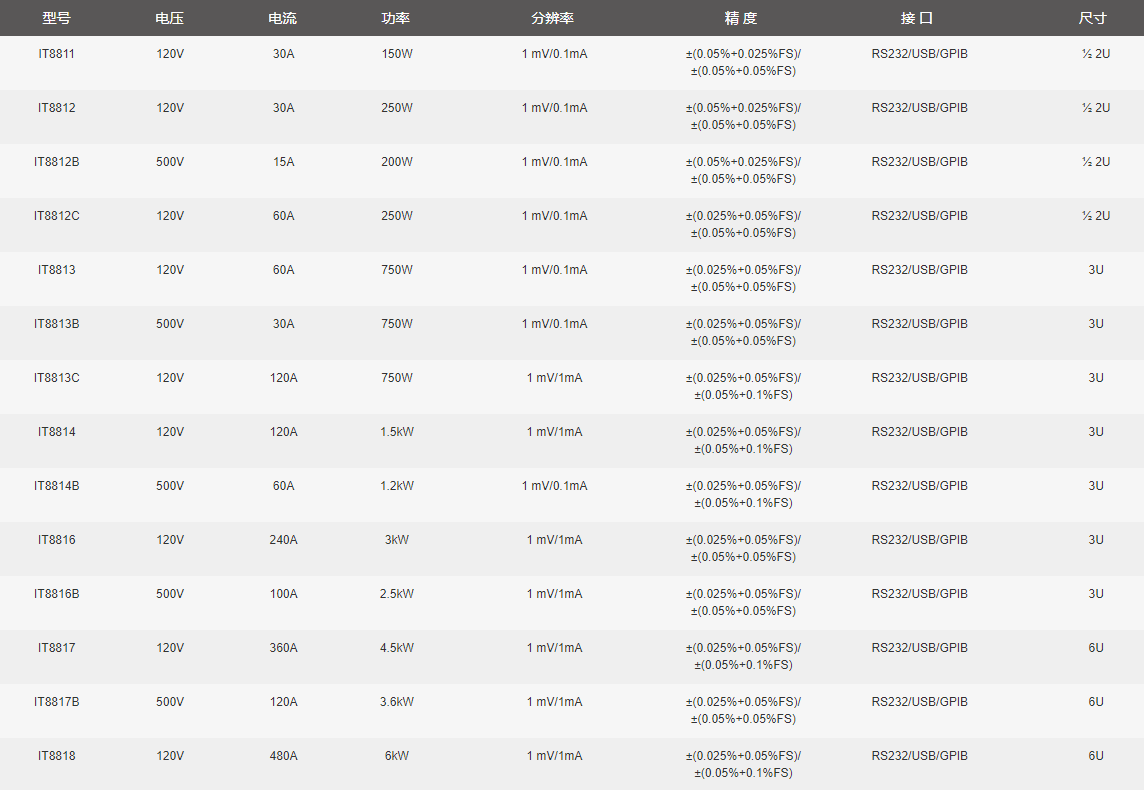
Task: Click the 分辨率 column header
Action: [x=553, y=18]
